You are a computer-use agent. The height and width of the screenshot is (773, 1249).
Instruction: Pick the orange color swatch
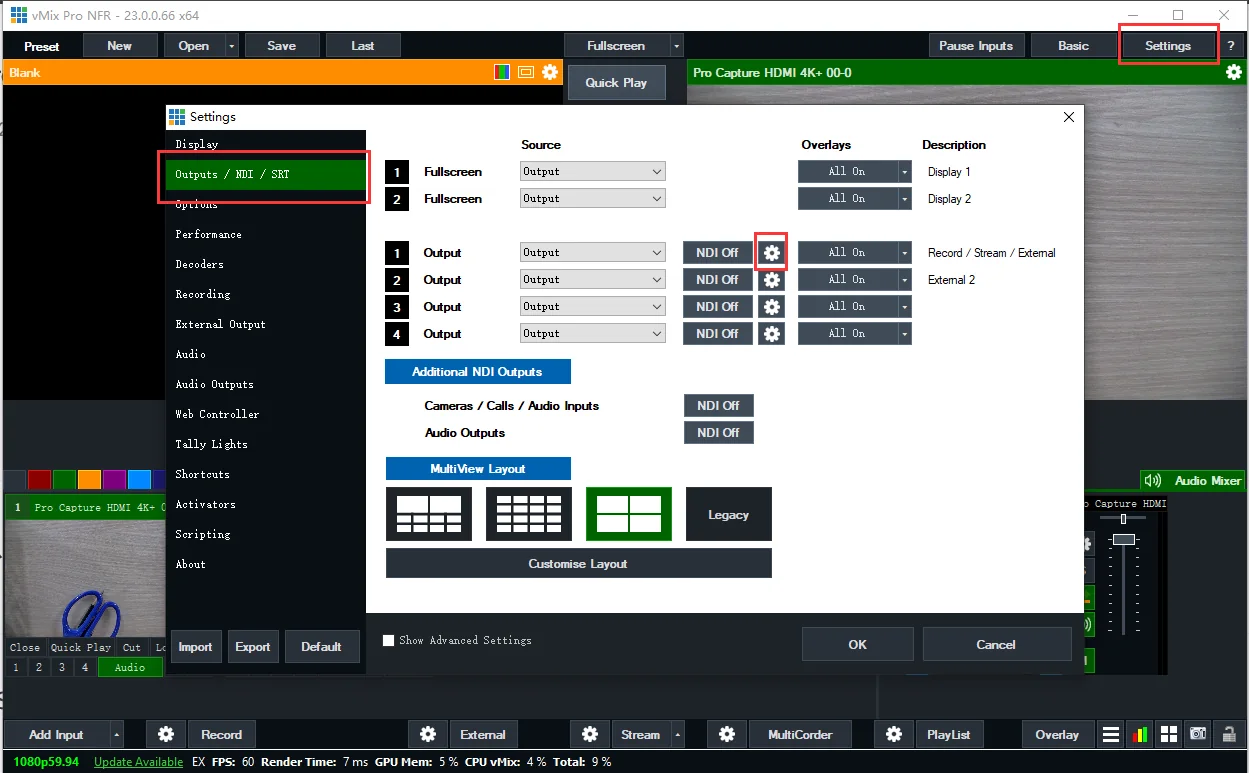(89, 479)
